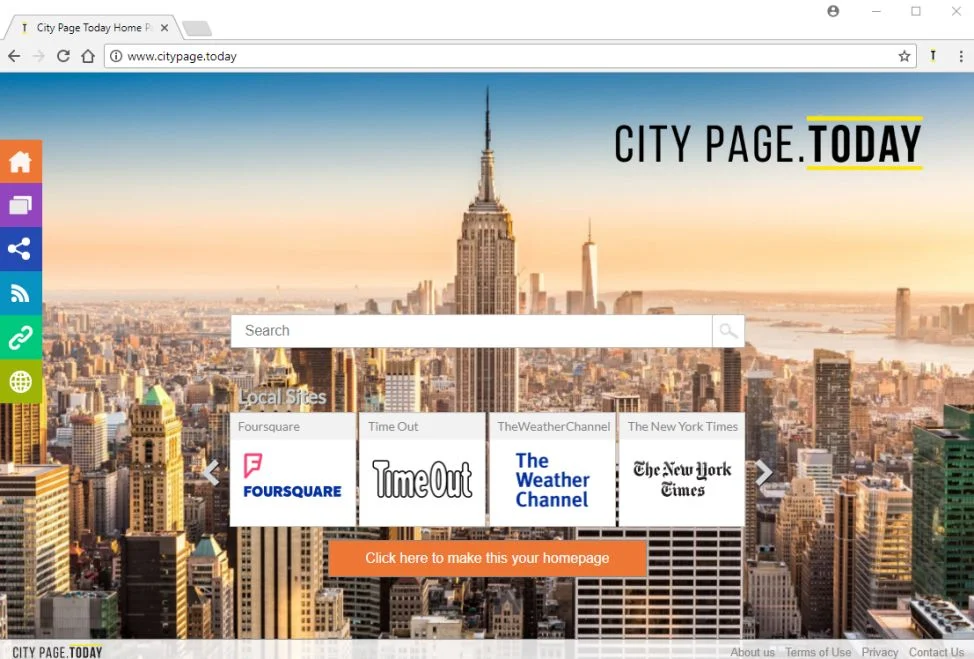The height and width of the screenshot is (659, 974).
Task: Go back with browser back arrow
Action: pos(14,57)
